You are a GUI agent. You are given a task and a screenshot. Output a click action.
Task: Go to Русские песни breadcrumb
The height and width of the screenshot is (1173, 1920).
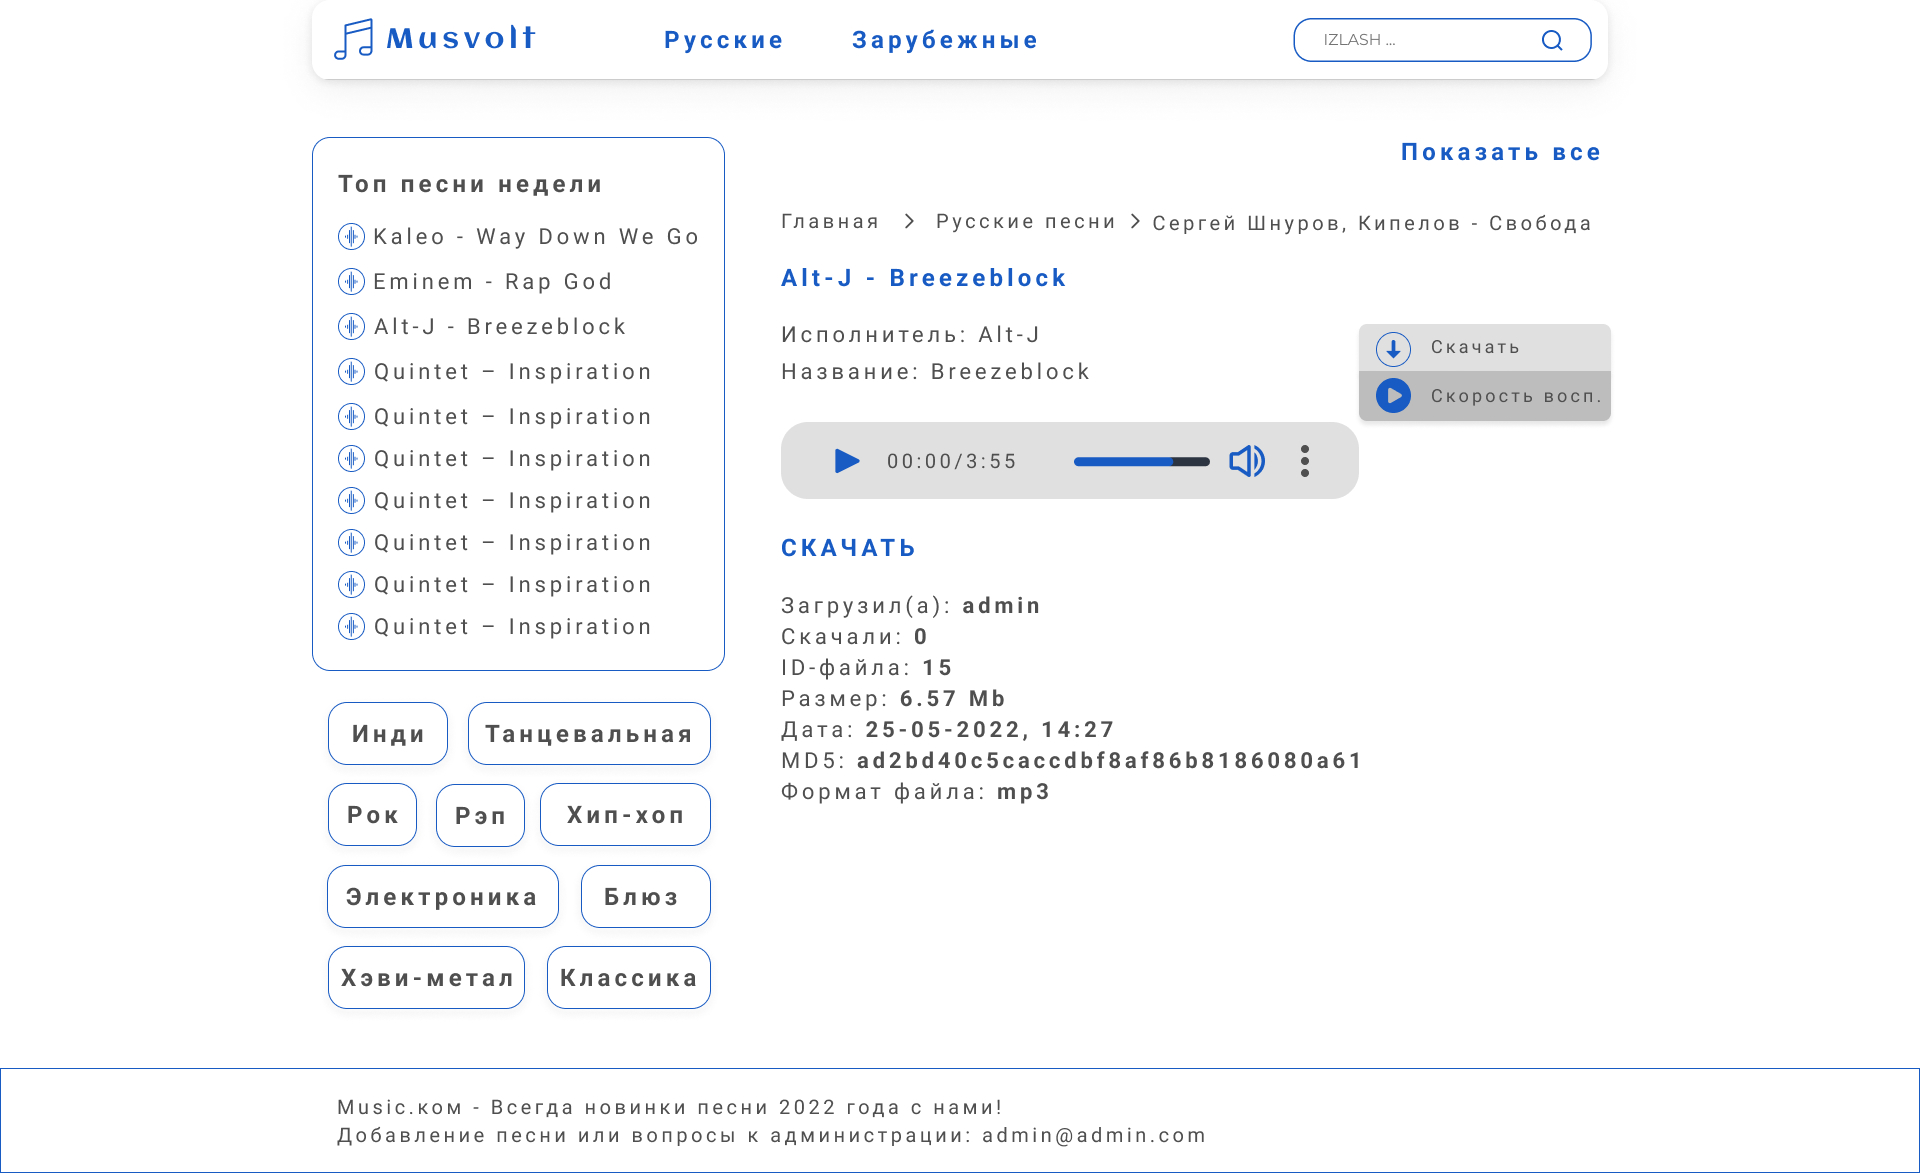[1025, 222]
